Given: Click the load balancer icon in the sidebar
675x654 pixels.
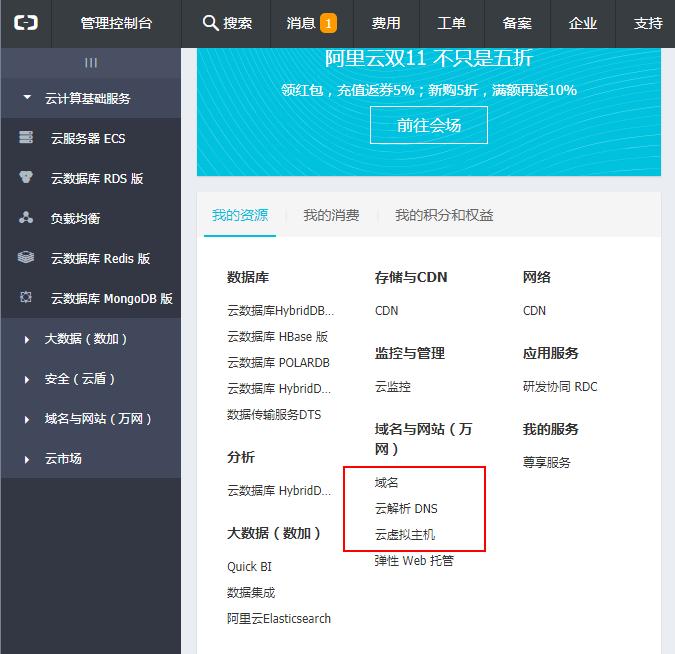Looking at the screenshot, I should pos(26,217).
